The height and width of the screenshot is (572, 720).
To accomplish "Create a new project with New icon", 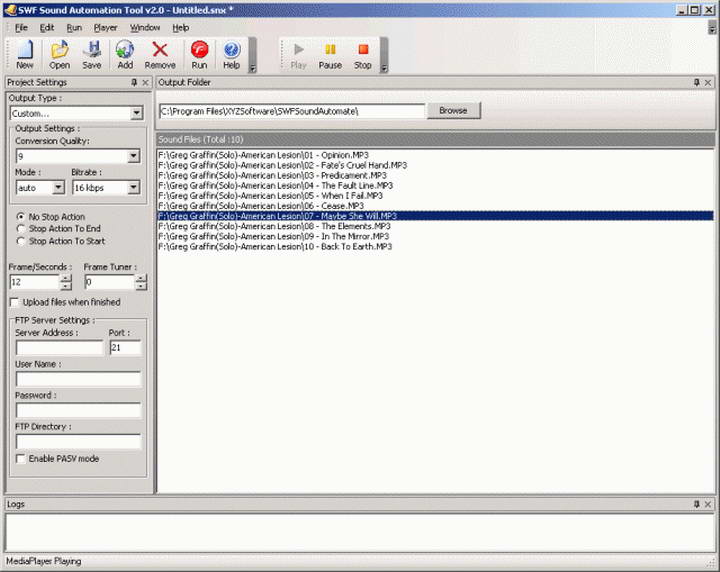I will pos(25,55).
